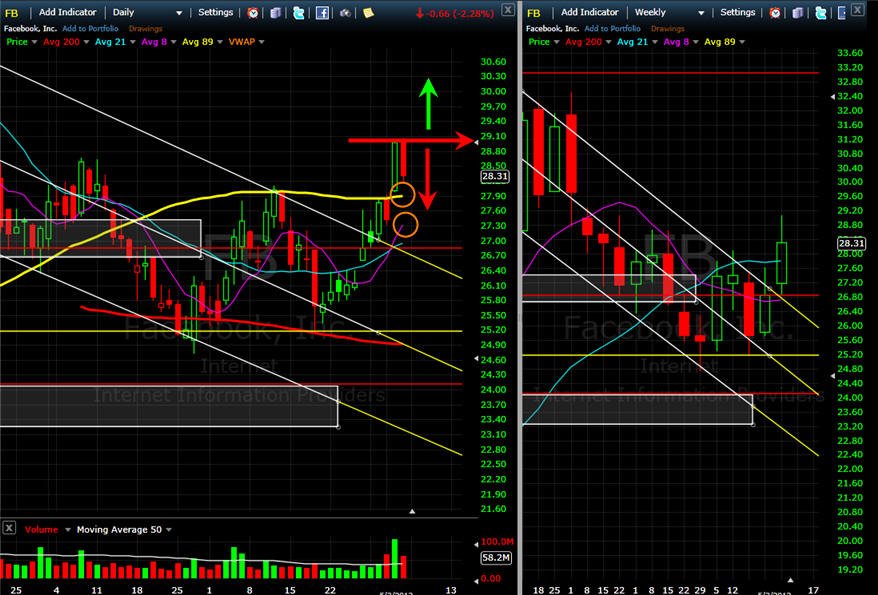Click Add to Portfolio link on Daily chart
This screenshot has height=595, width=878.
(x=90, y=29)
